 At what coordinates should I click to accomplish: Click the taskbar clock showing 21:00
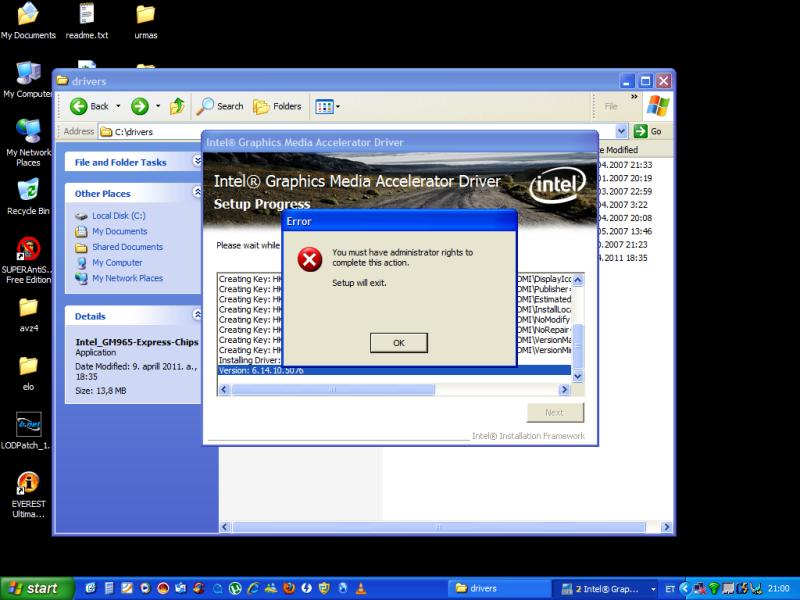[778, 589]
